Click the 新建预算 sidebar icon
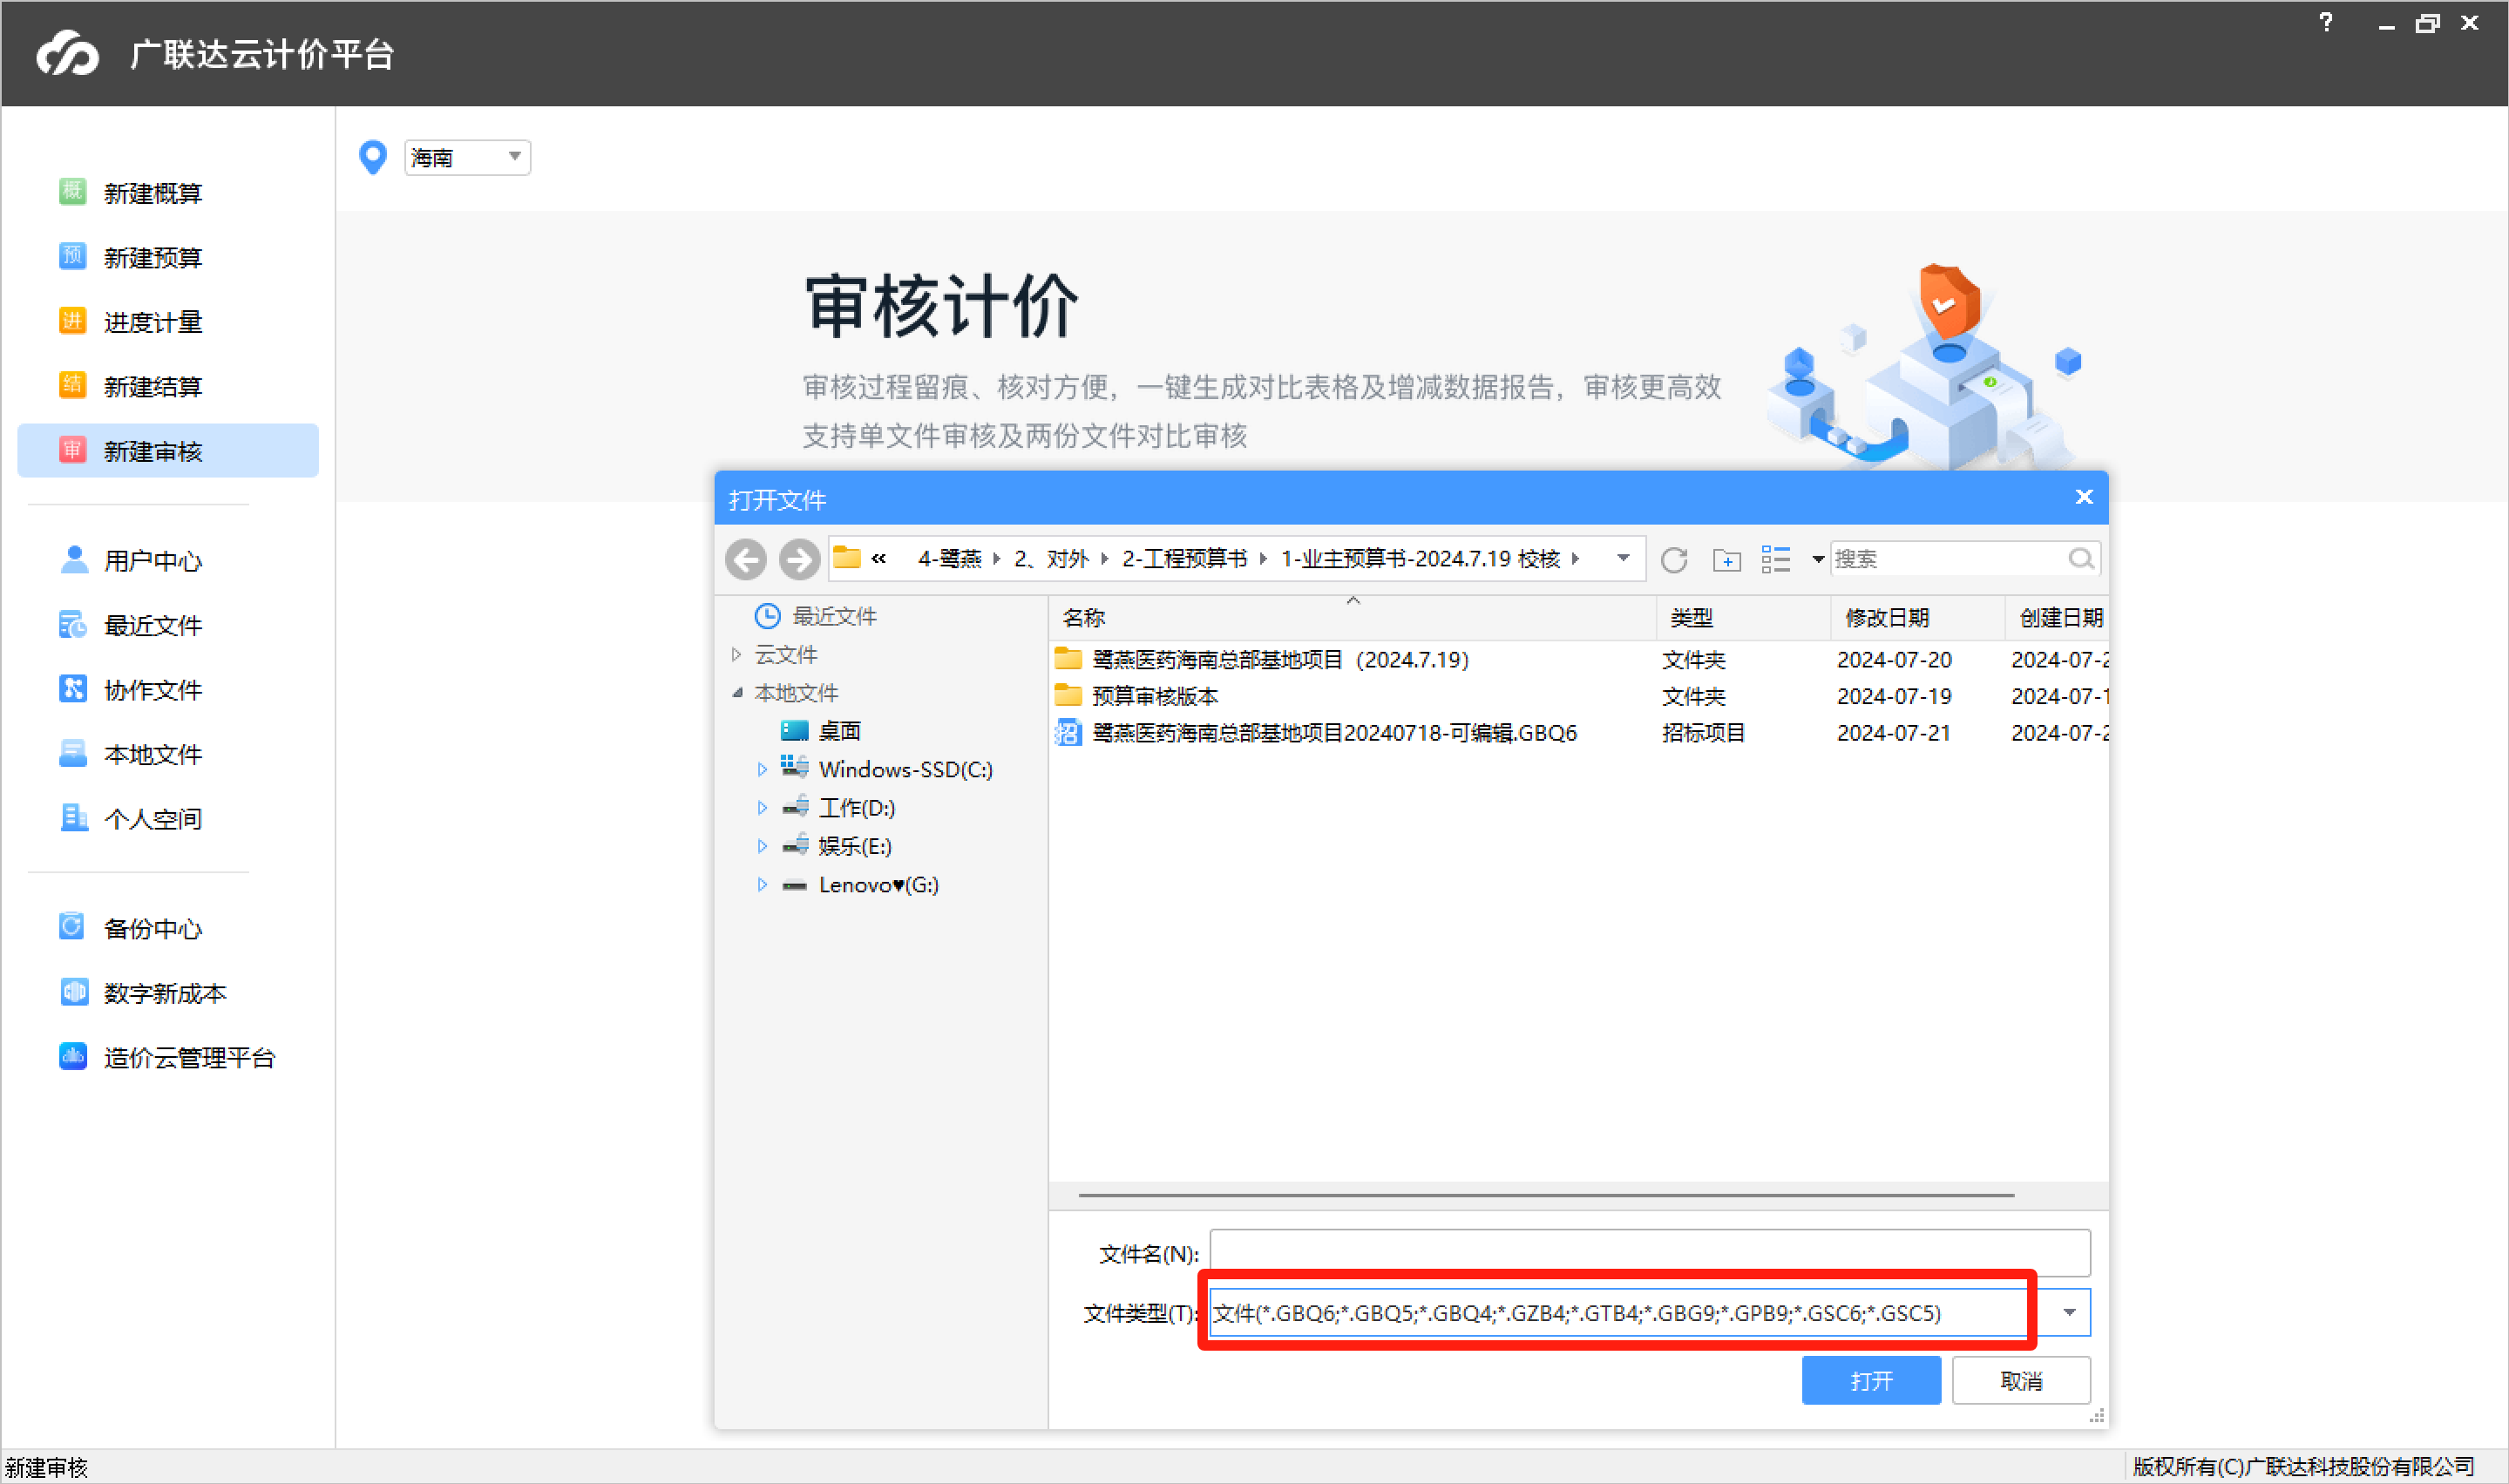The height and width of the screenshot is (1484, 2509). click(x=72, y=256)
